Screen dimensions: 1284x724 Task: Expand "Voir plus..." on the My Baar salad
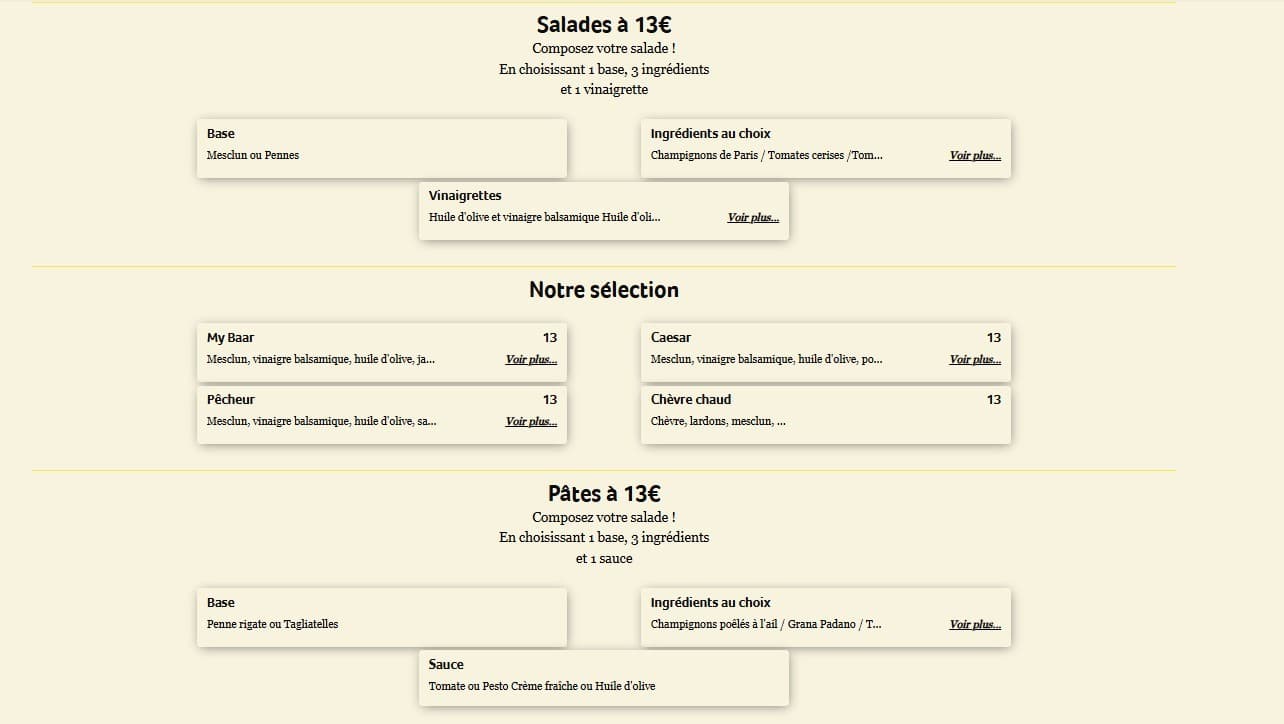(530, 359)
